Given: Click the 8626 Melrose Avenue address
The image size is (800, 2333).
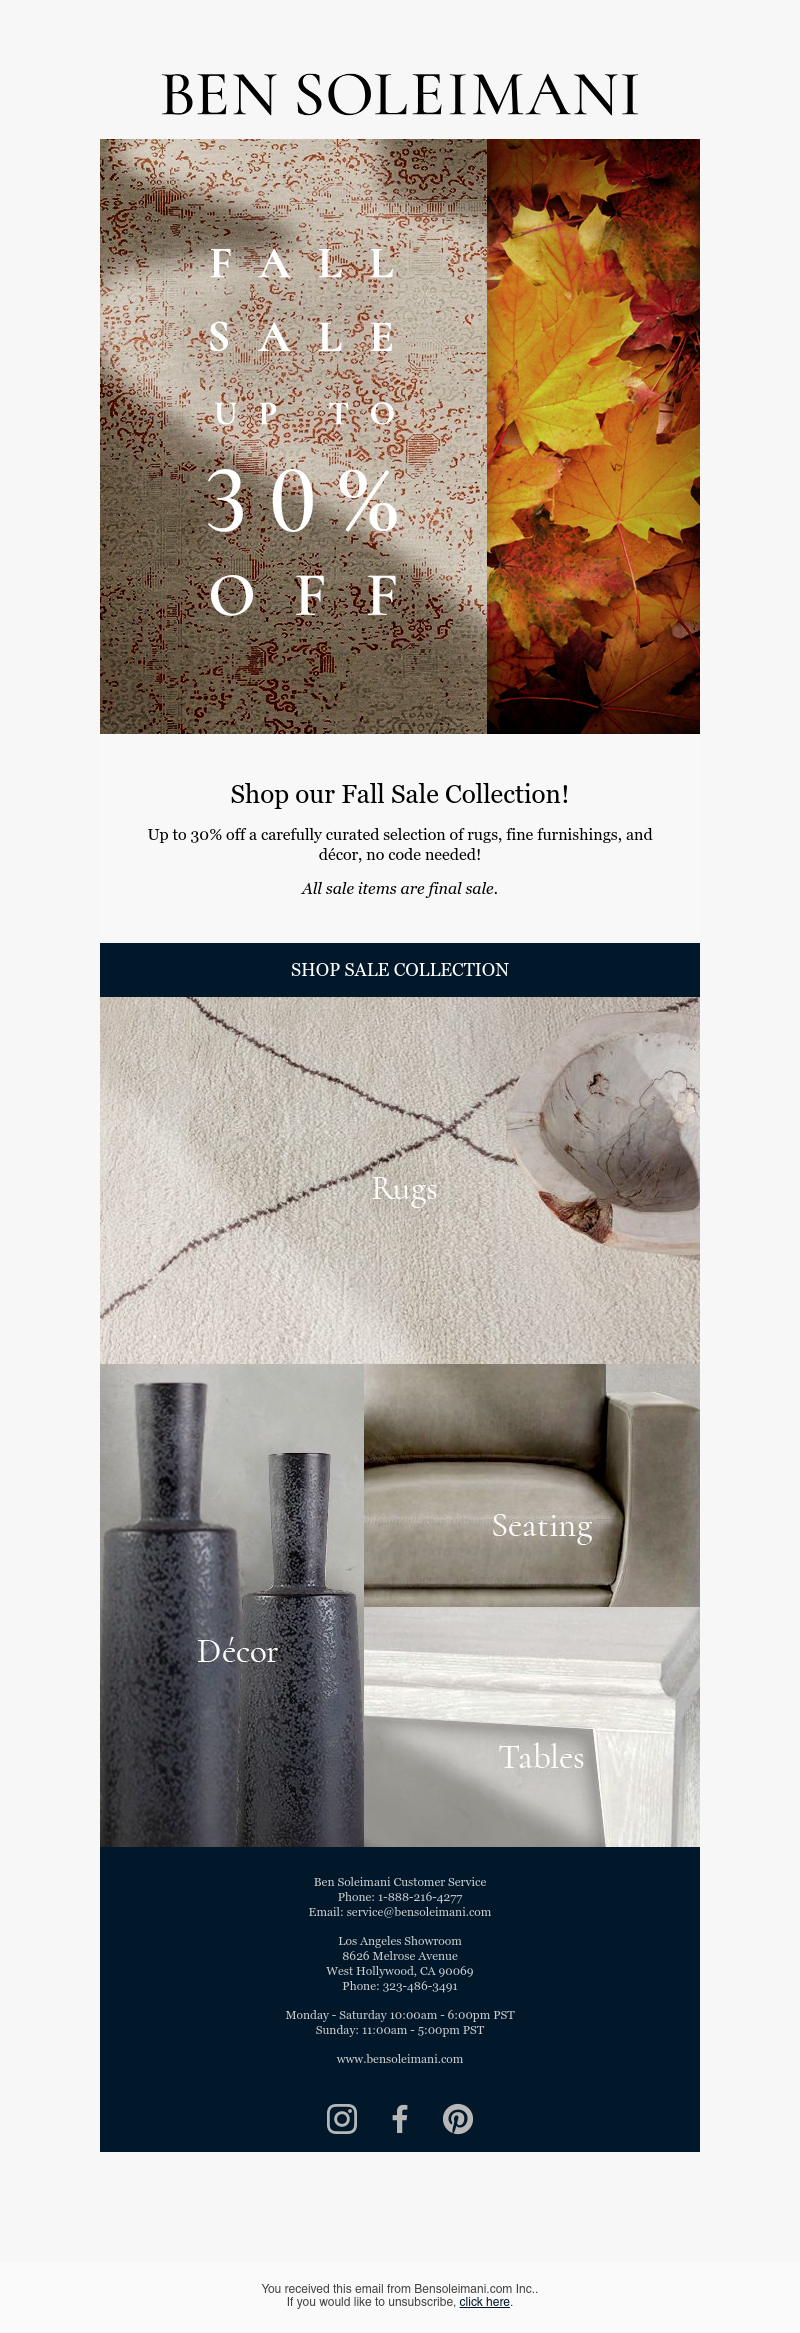Looking at the screenshot, I should point(400,1956).
